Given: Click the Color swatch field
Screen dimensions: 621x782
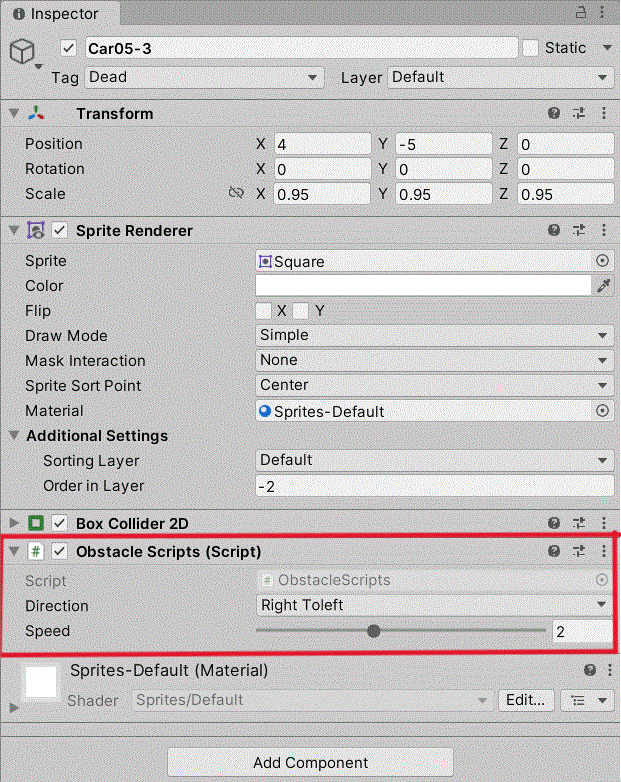Looking at the screenshot, I should tap(423, 286).
